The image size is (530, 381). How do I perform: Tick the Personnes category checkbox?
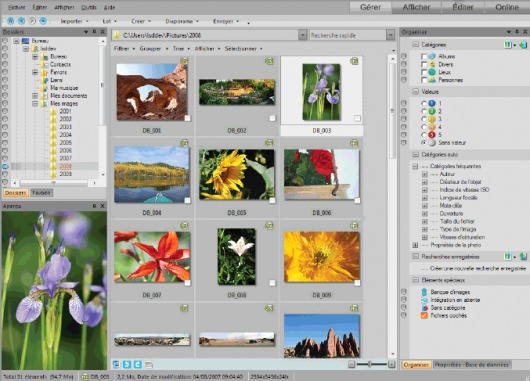click(x=424, y=80)
